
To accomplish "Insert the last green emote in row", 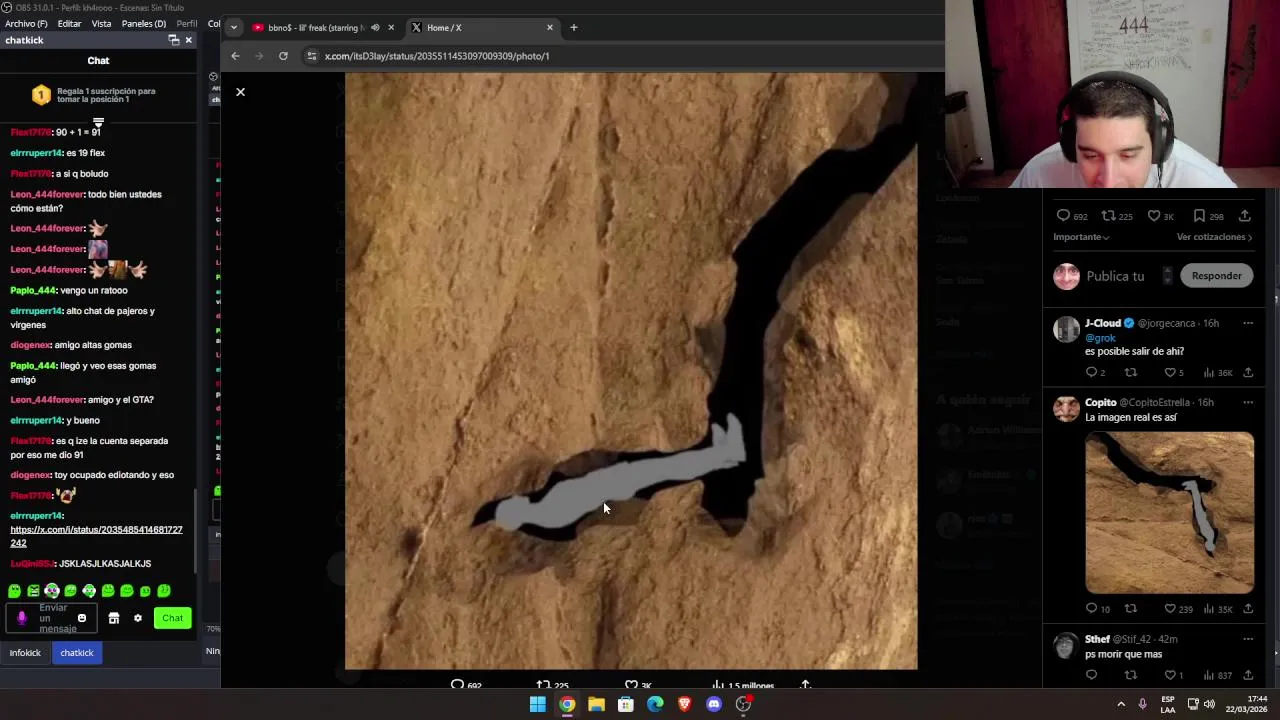I will 164,591.
